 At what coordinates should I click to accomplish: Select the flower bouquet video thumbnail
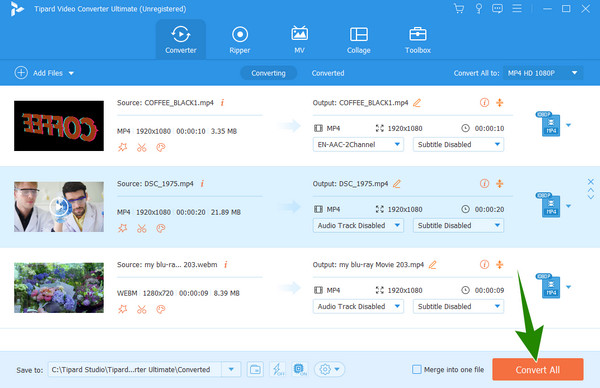(x=59, y=288)
